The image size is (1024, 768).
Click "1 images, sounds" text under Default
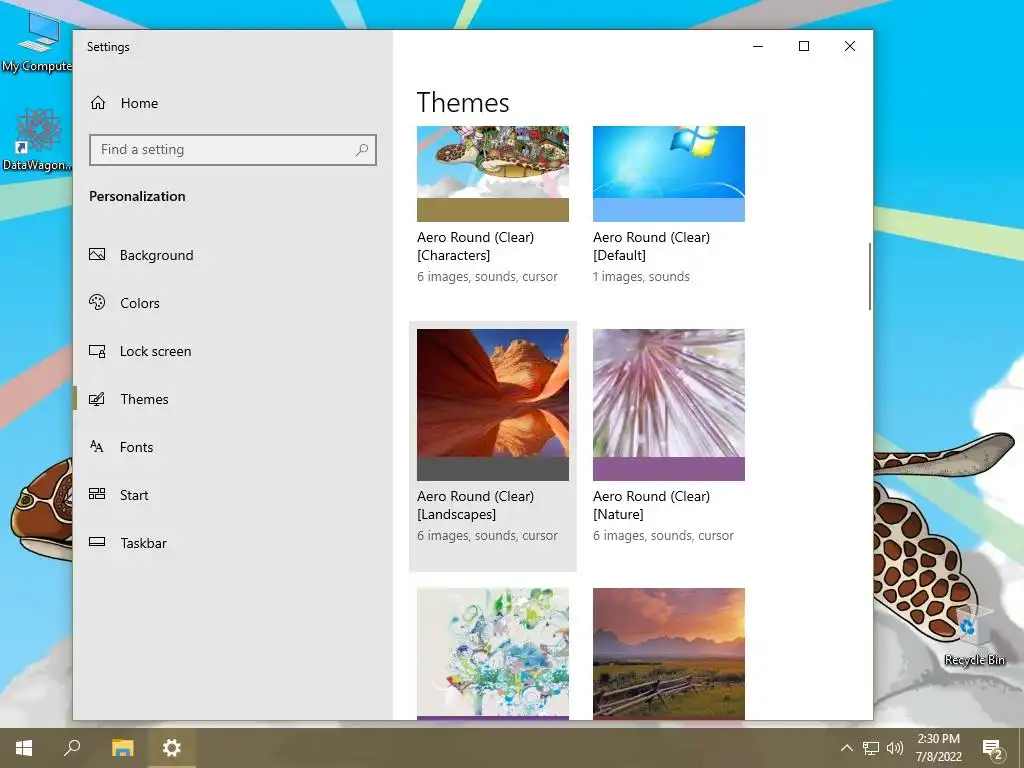pos(641,277)
